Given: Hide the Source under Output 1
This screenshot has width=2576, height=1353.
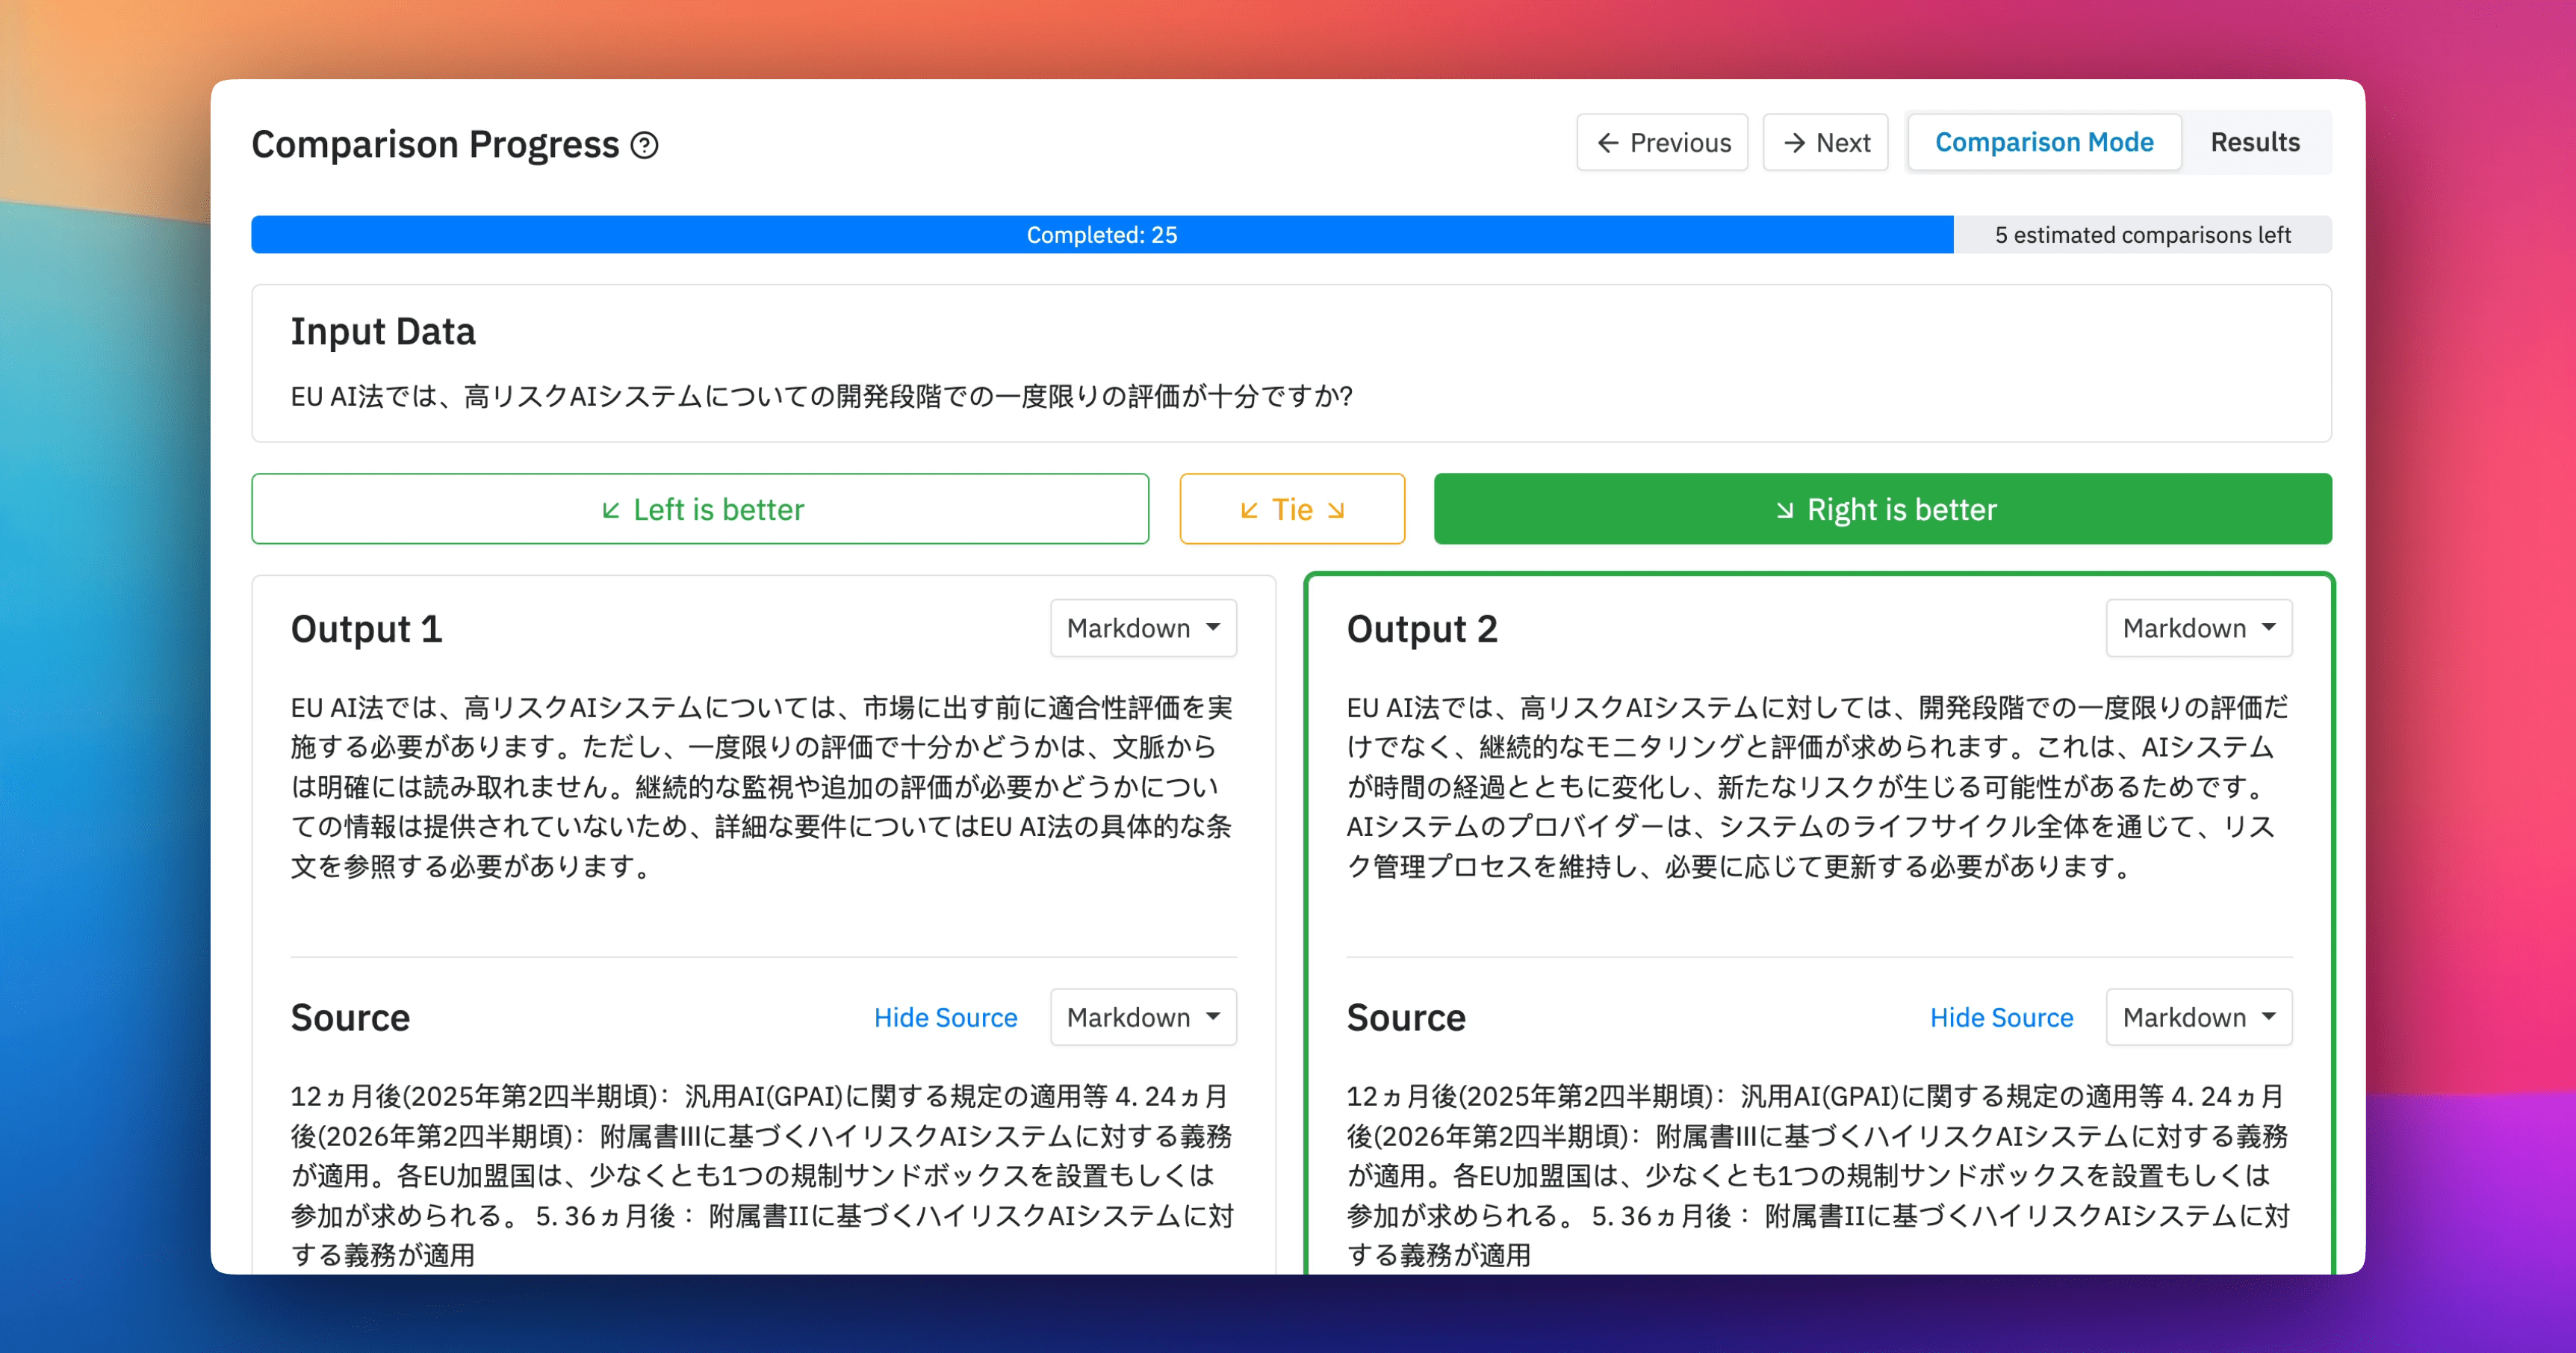Looking at the screenshot, I should [x=945, y=1017].
